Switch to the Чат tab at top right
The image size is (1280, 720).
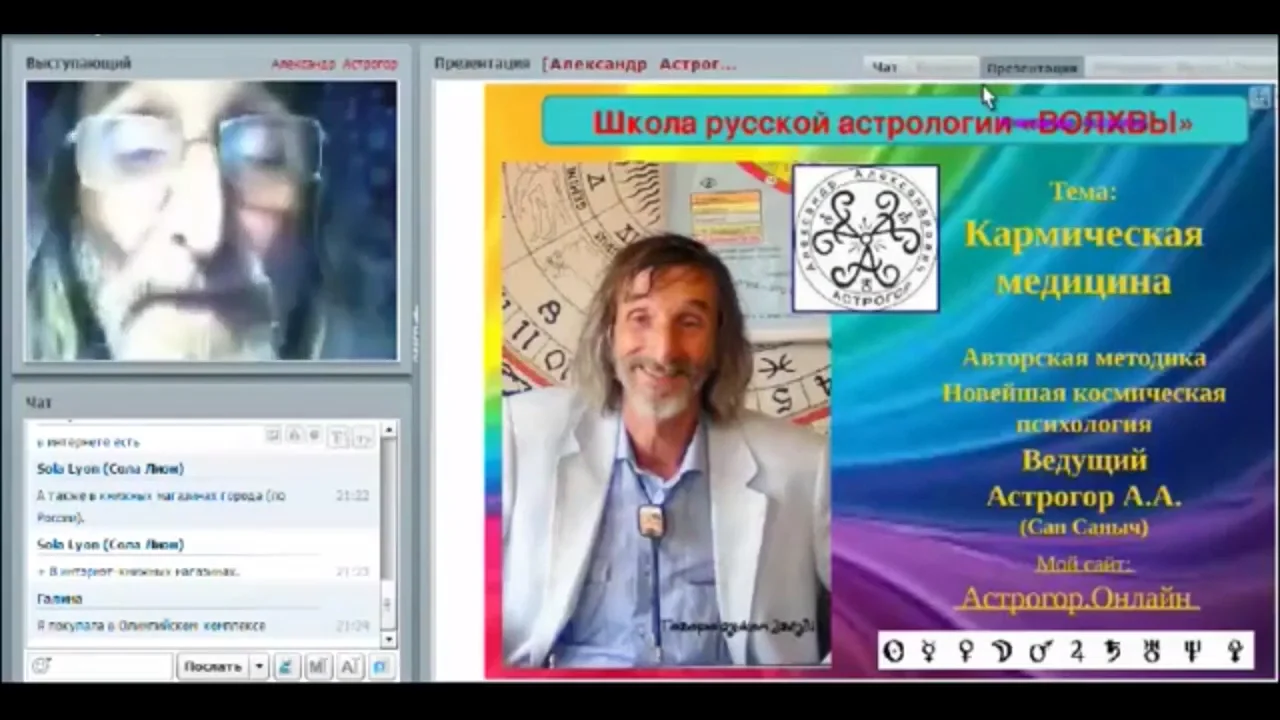[x=885, y=67]
